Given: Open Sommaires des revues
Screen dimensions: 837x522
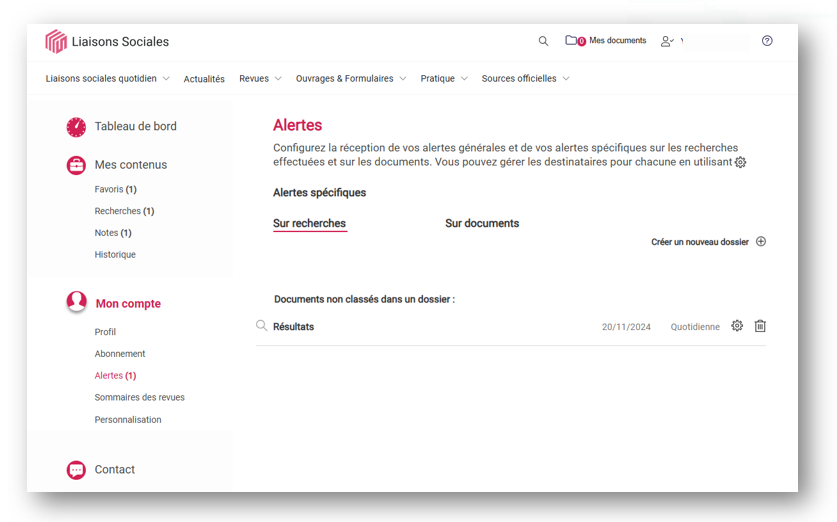Looking at the screenshot, I should (139, 398).
